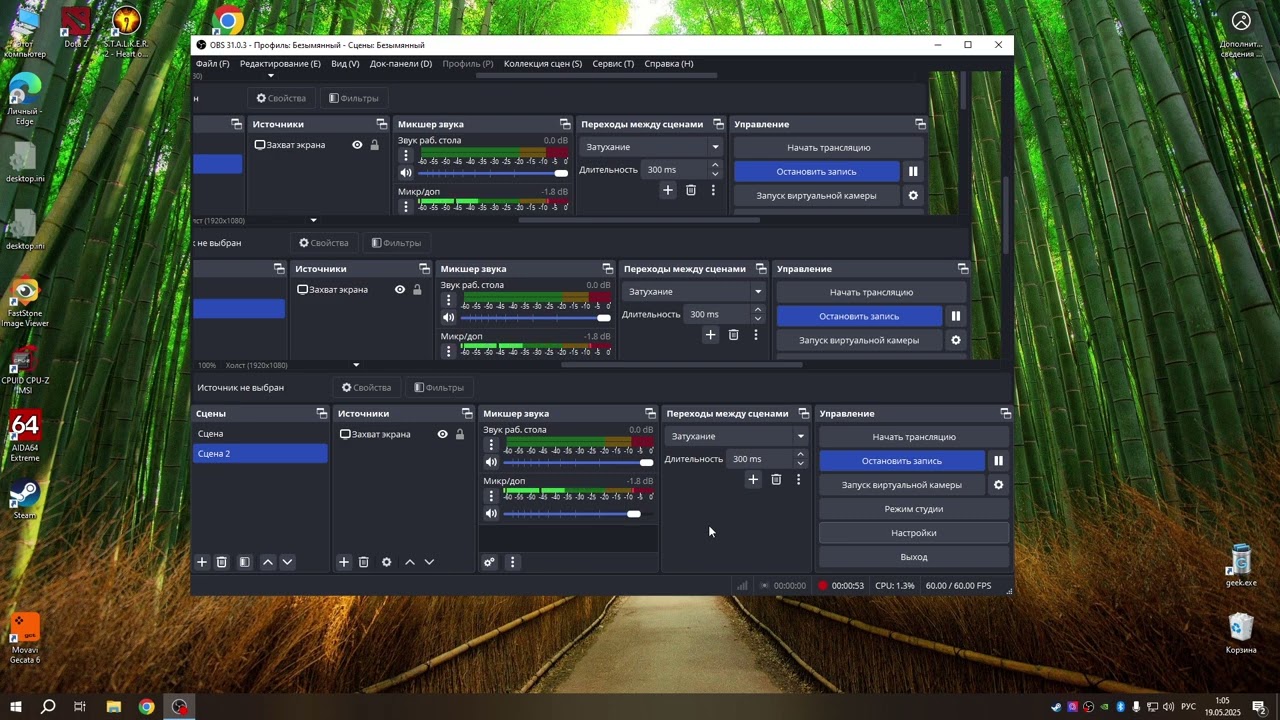1280x720 pixels.
Task: Click Остановить запись below the preview
Action: pyautogui.click(x=902, y=461)
